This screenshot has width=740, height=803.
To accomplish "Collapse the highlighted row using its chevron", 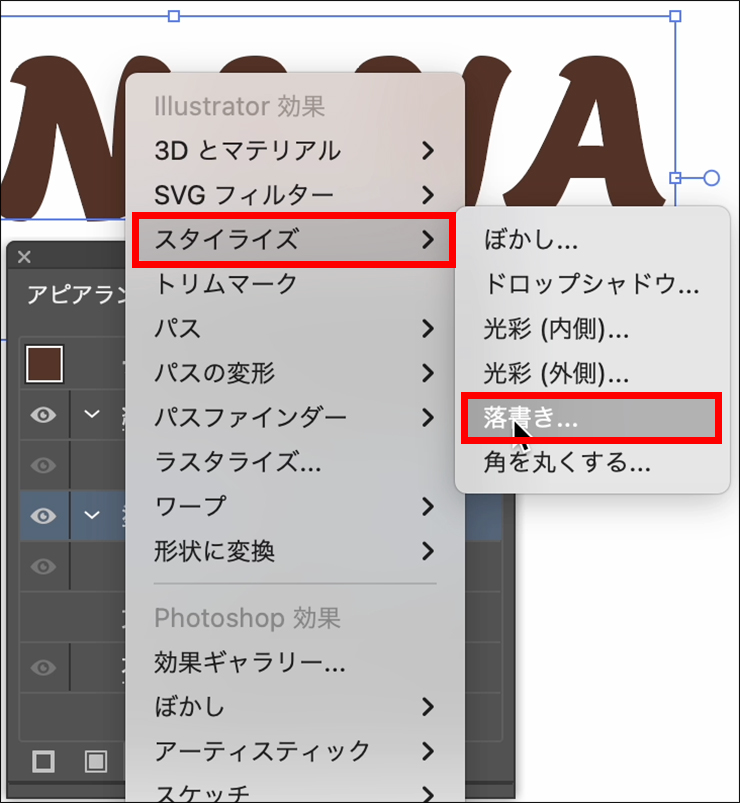I will pyautogui.click(x=93, y=516).
